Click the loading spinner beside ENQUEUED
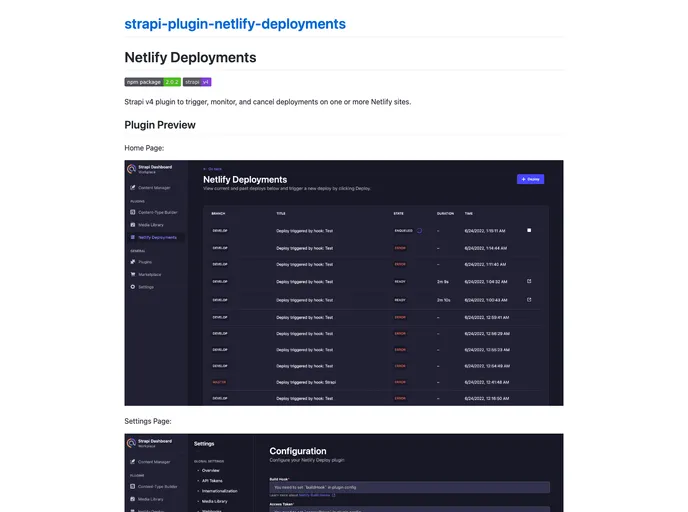The width and height of the screenshot is (688, 512). point(419,231)
